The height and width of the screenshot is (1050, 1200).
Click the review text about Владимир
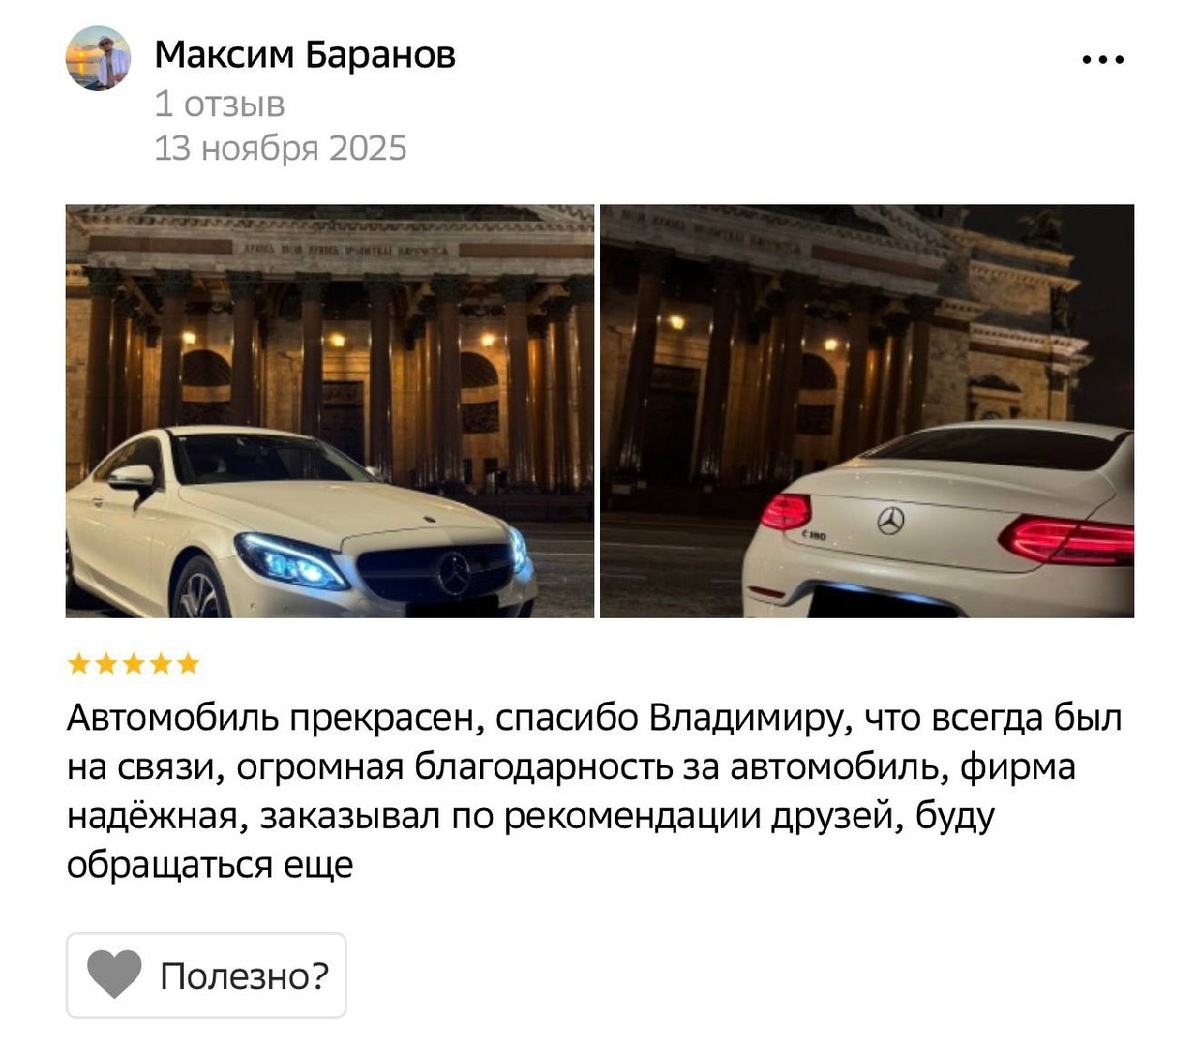pyautogui.click(x=595, y=791)
